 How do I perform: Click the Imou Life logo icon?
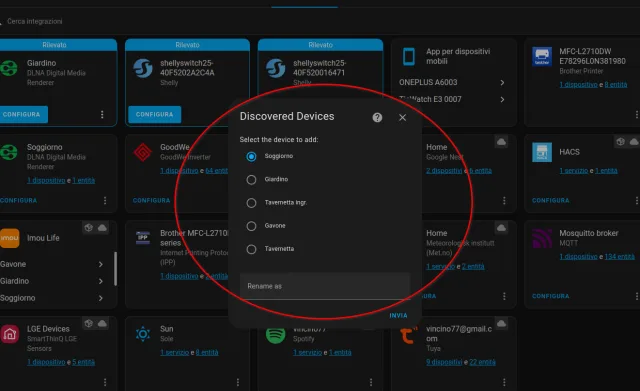tap(10, 238)
